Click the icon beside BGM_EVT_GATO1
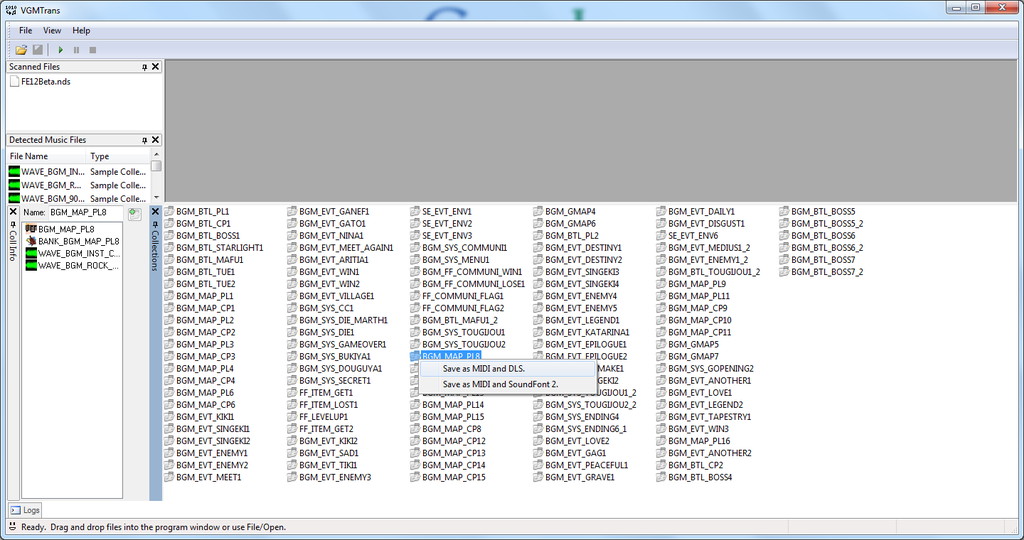Viewport: 1024px width, 540px height. click(x=292, y=223)
